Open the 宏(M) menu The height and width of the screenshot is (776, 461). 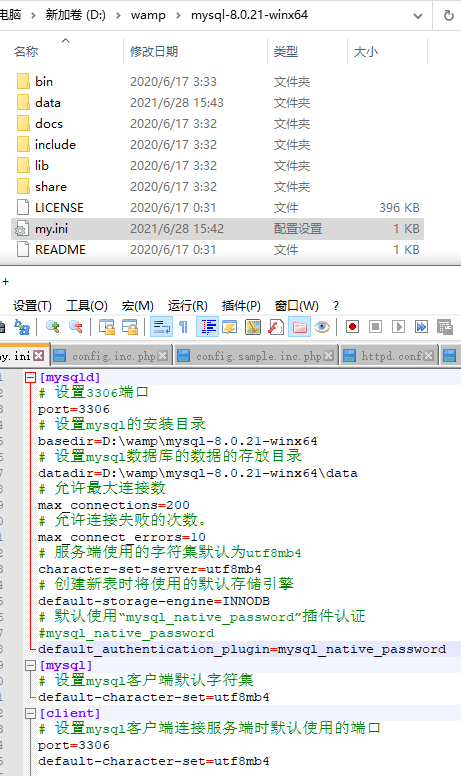pos(138,306)
